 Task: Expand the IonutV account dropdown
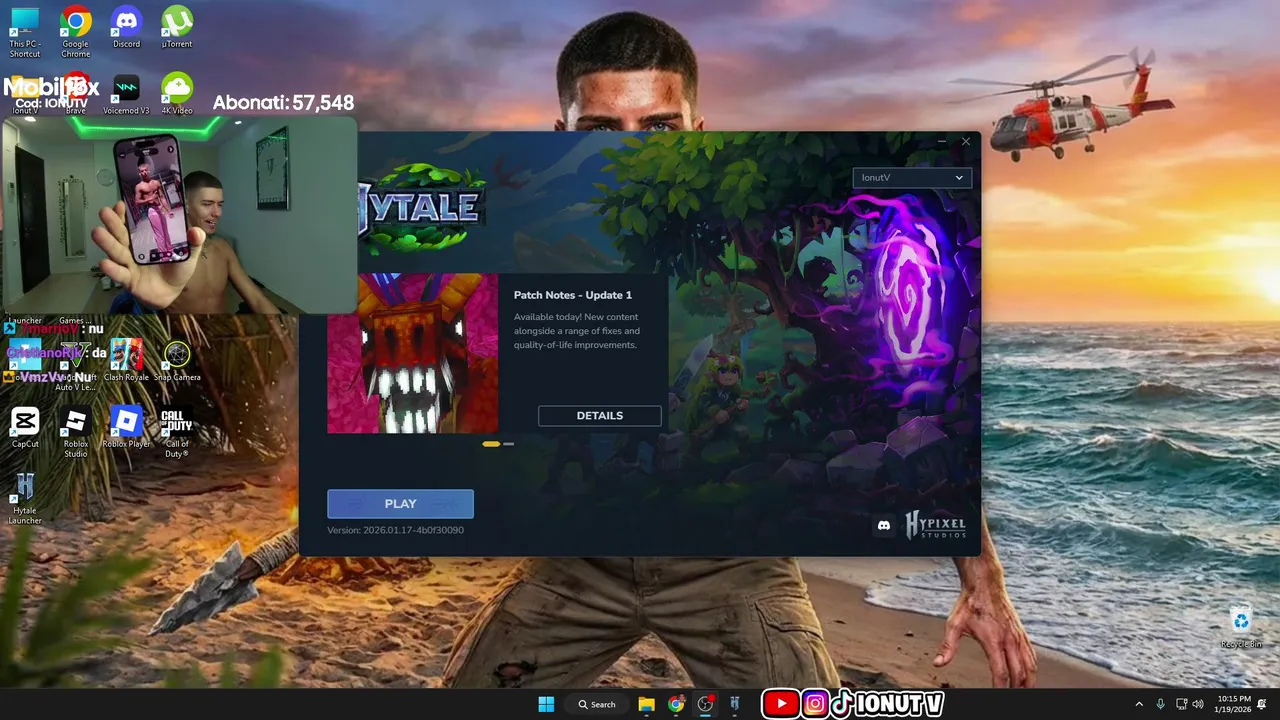[912, 177]
